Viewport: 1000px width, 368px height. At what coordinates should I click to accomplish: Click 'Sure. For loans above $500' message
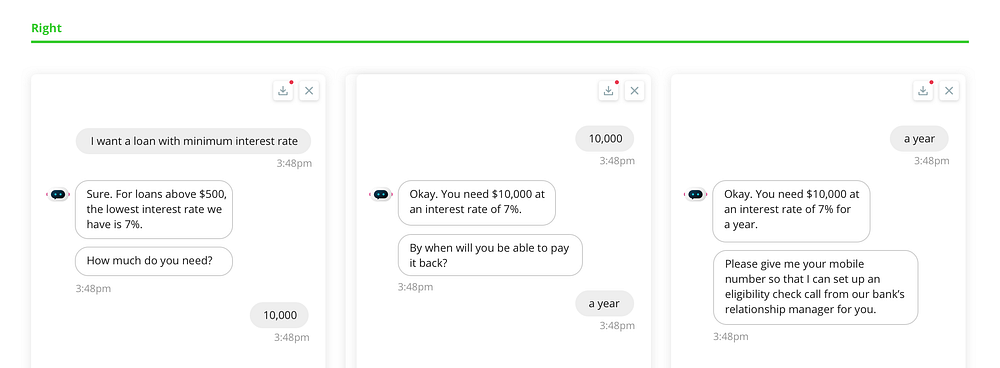(x=154, y=209)
